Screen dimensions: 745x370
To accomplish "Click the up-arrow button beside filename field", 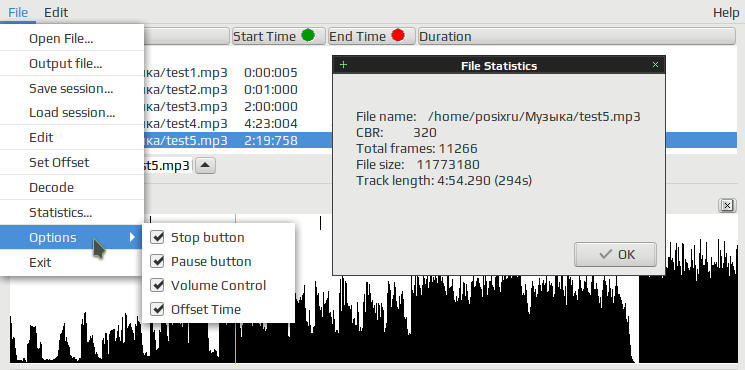I will point(205,166).
